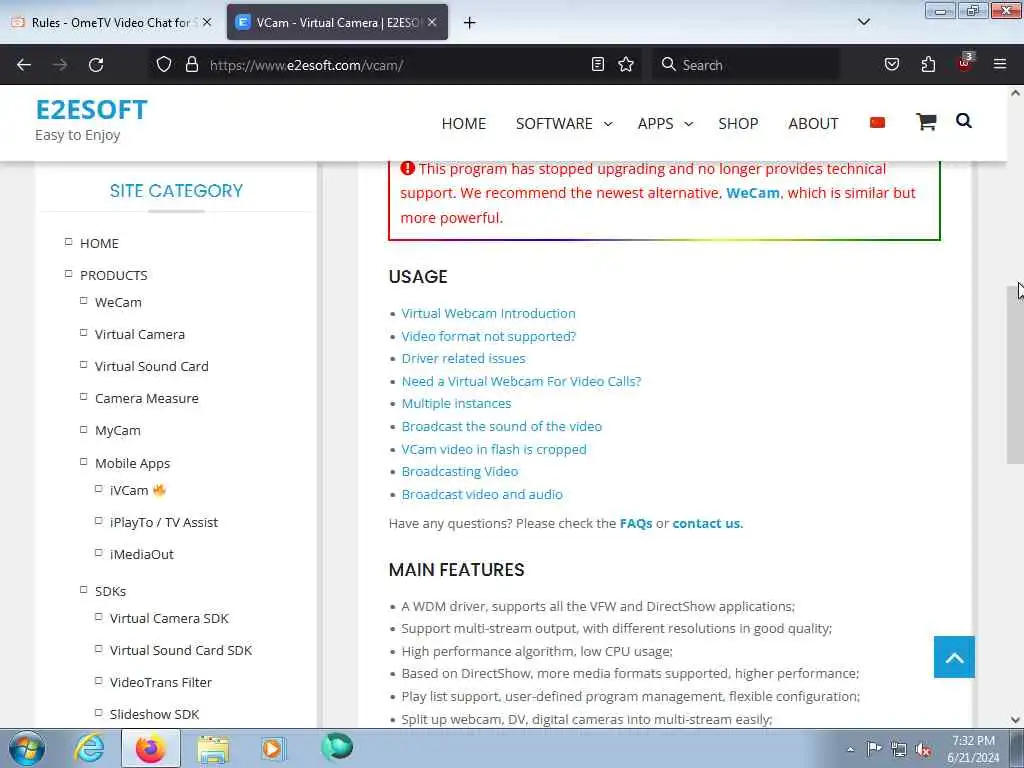
Task: Open the FAQs link
Action: tap(635, 524)
